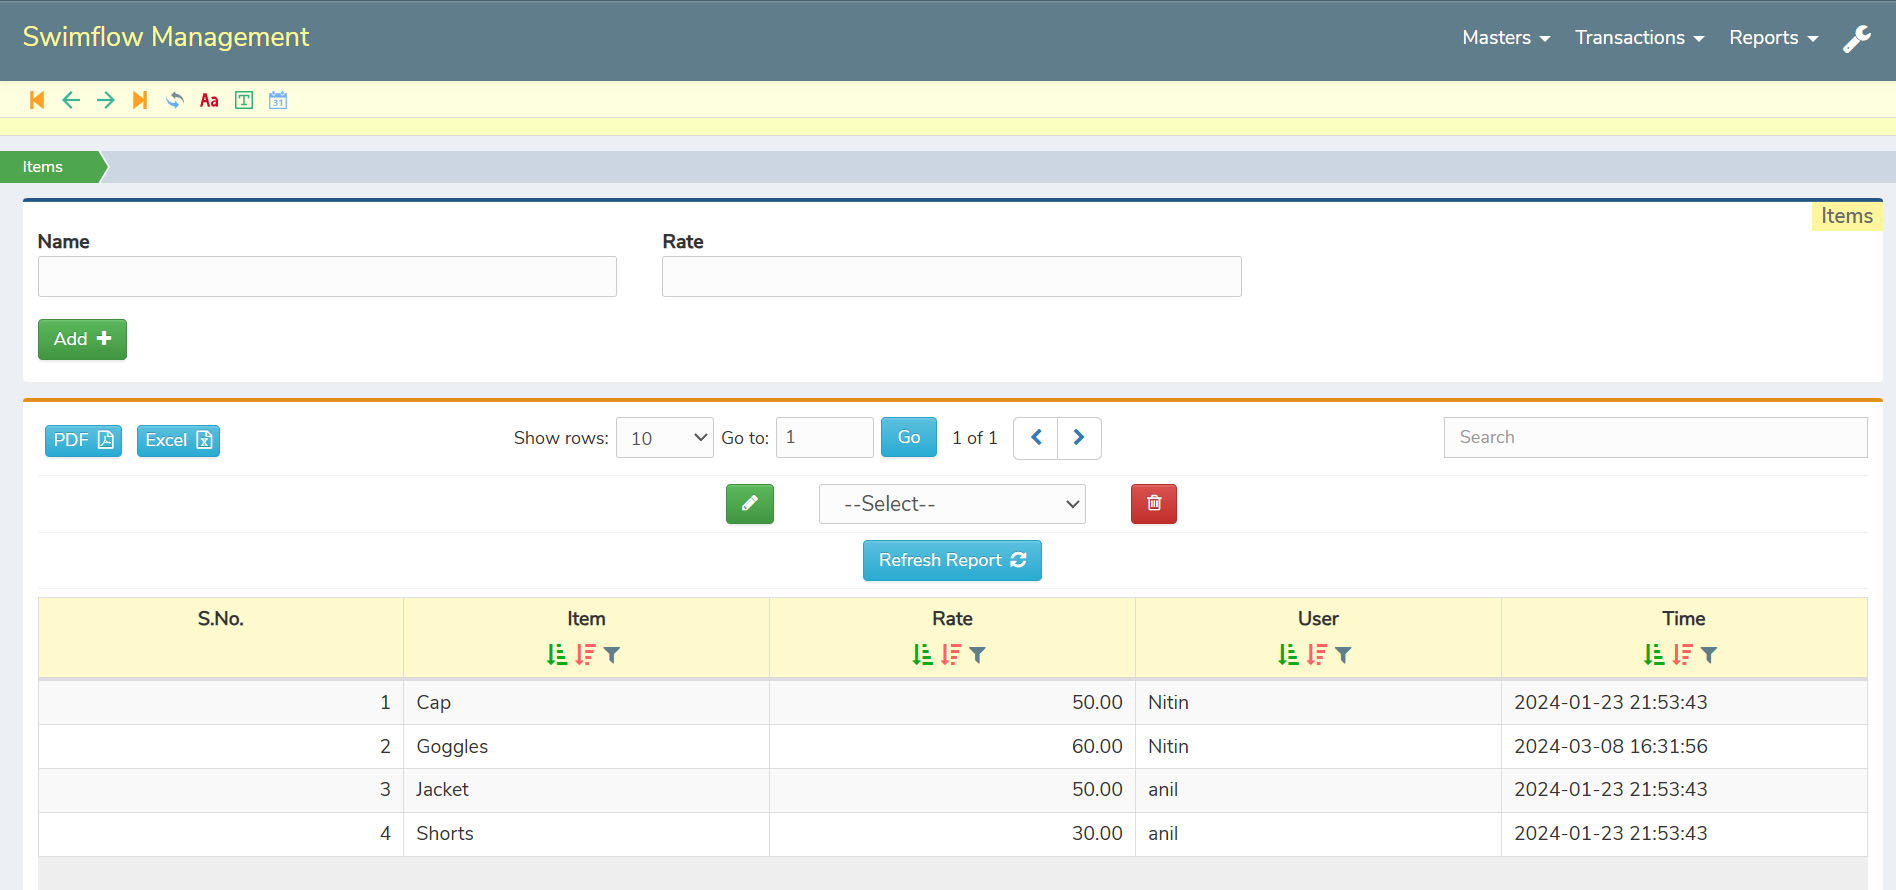Expand the Masters menu
This screenshot has width=1896, height=890.
click(1505, 38)
